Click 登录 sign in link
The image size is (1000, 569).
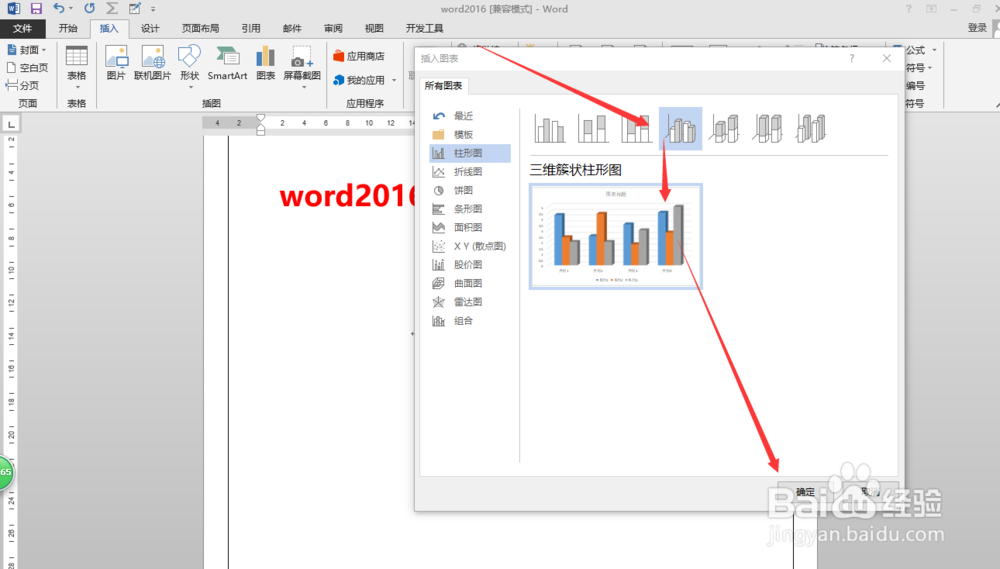[x=977, y=27]
